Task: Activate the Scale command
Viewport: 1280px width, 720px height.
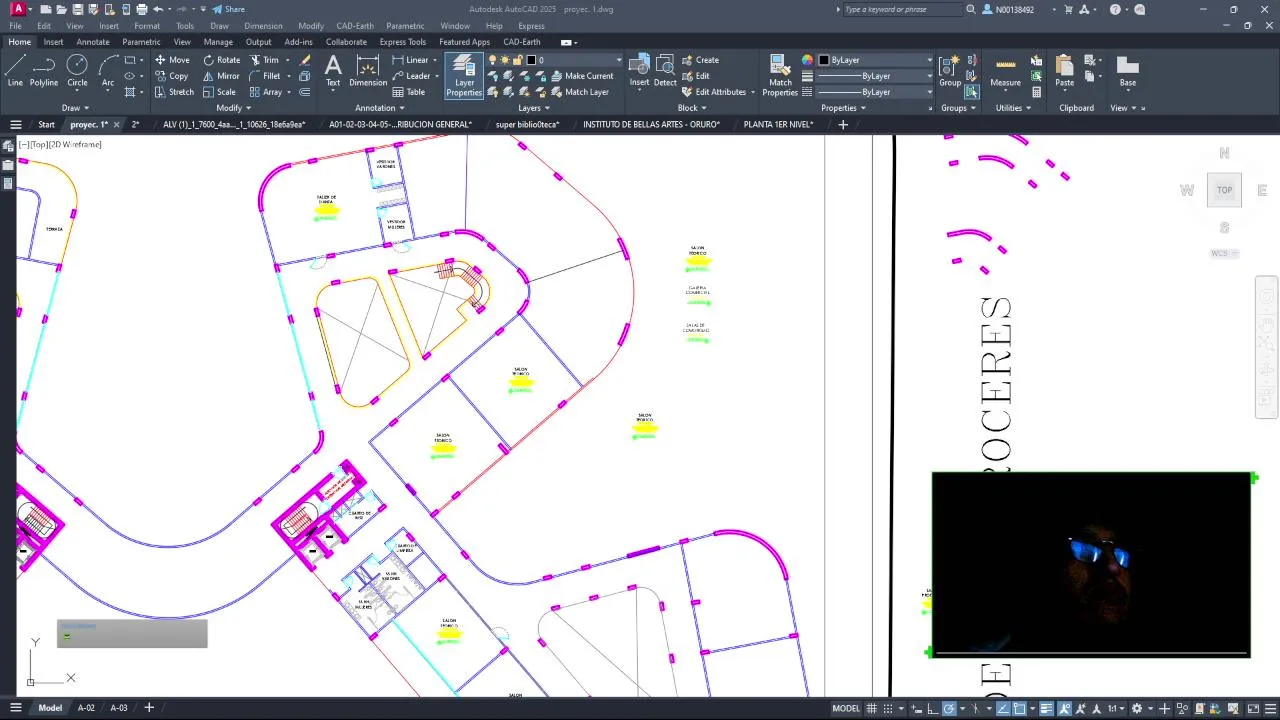Action: tap(218, 92)
